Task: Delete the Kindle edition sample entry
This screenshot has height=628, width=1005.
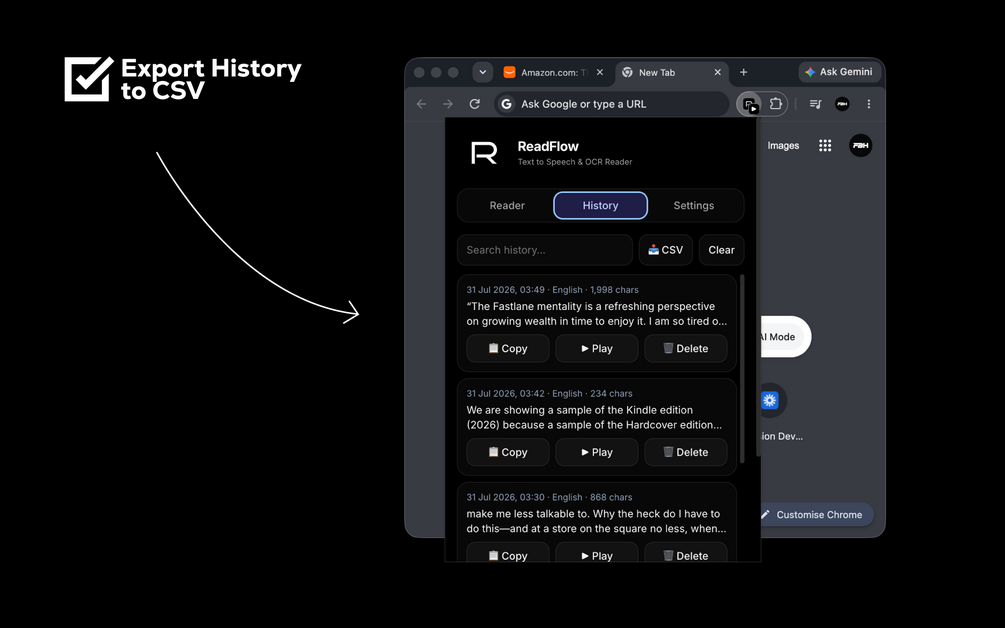Action: [686, 452]
